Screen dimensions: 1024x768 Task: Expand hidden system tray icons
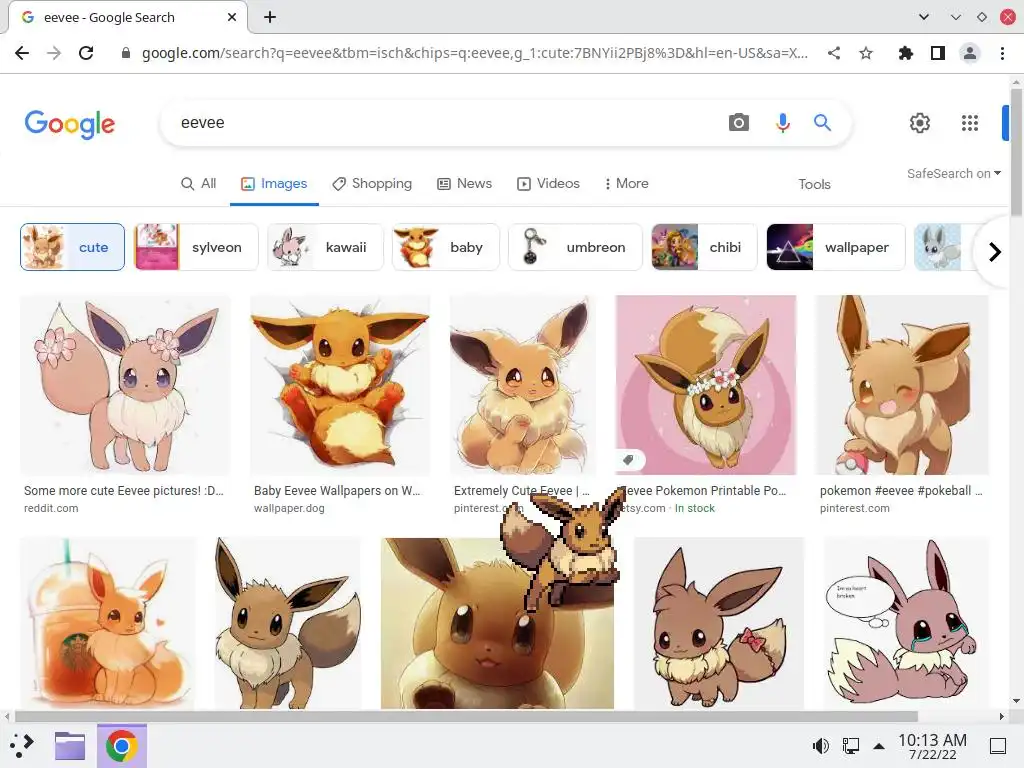pyautogui.click(x=879, y=746)
